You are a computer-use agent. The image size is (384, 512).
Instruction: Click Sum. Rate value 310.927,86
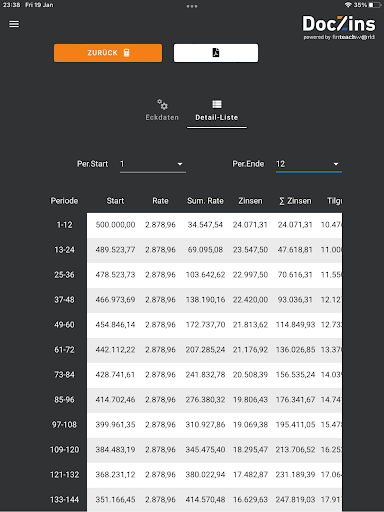click(x=205, y=425)
